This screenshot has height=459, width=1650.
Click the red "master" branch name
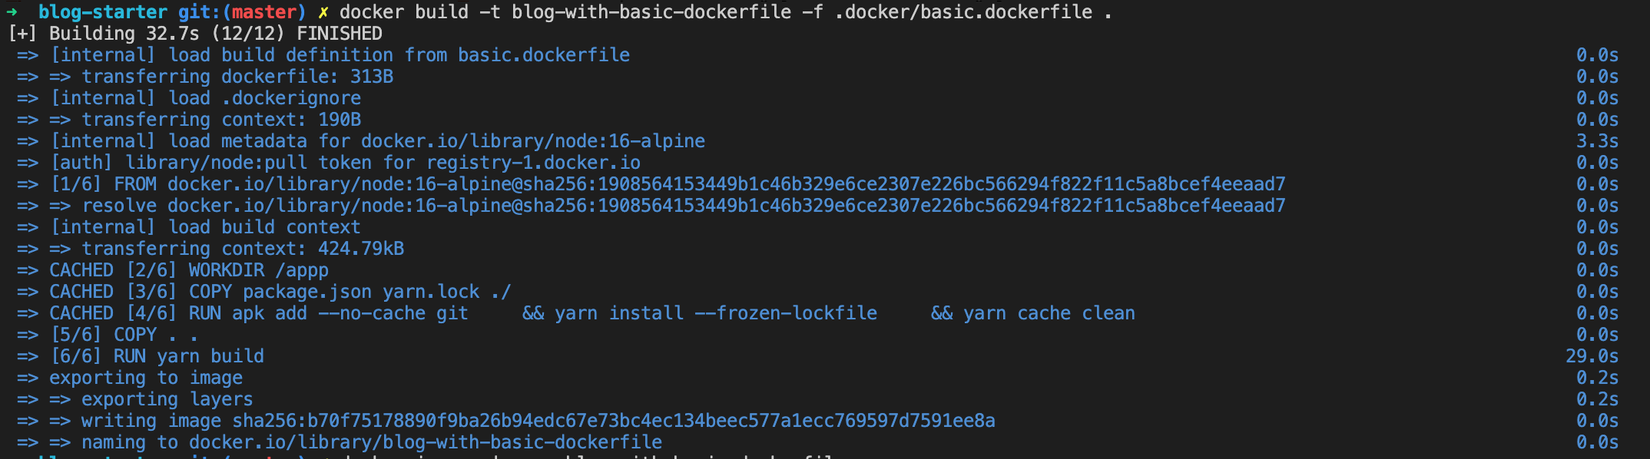[x=264, y=12]
